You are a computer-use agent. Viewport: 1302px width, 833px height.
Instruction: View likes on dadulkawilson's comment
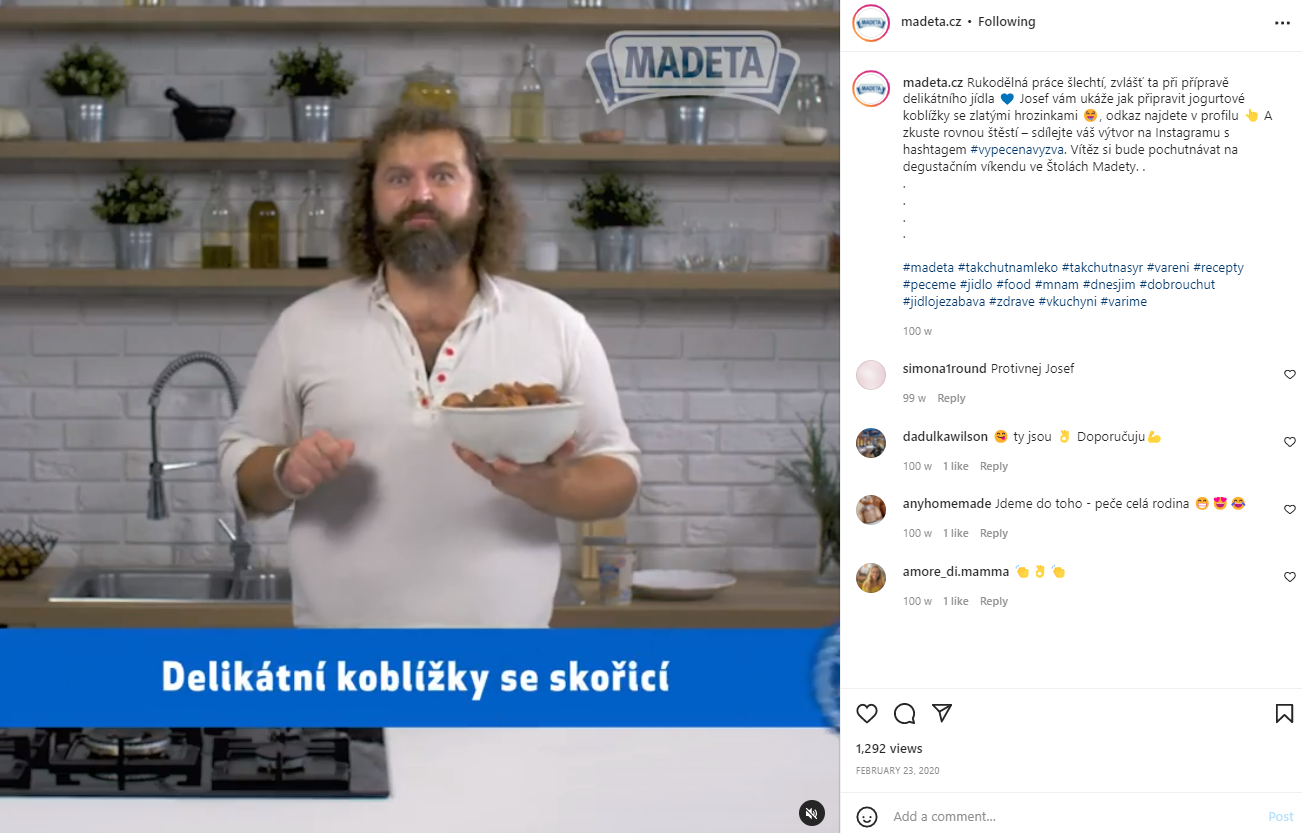click(956, 466)
